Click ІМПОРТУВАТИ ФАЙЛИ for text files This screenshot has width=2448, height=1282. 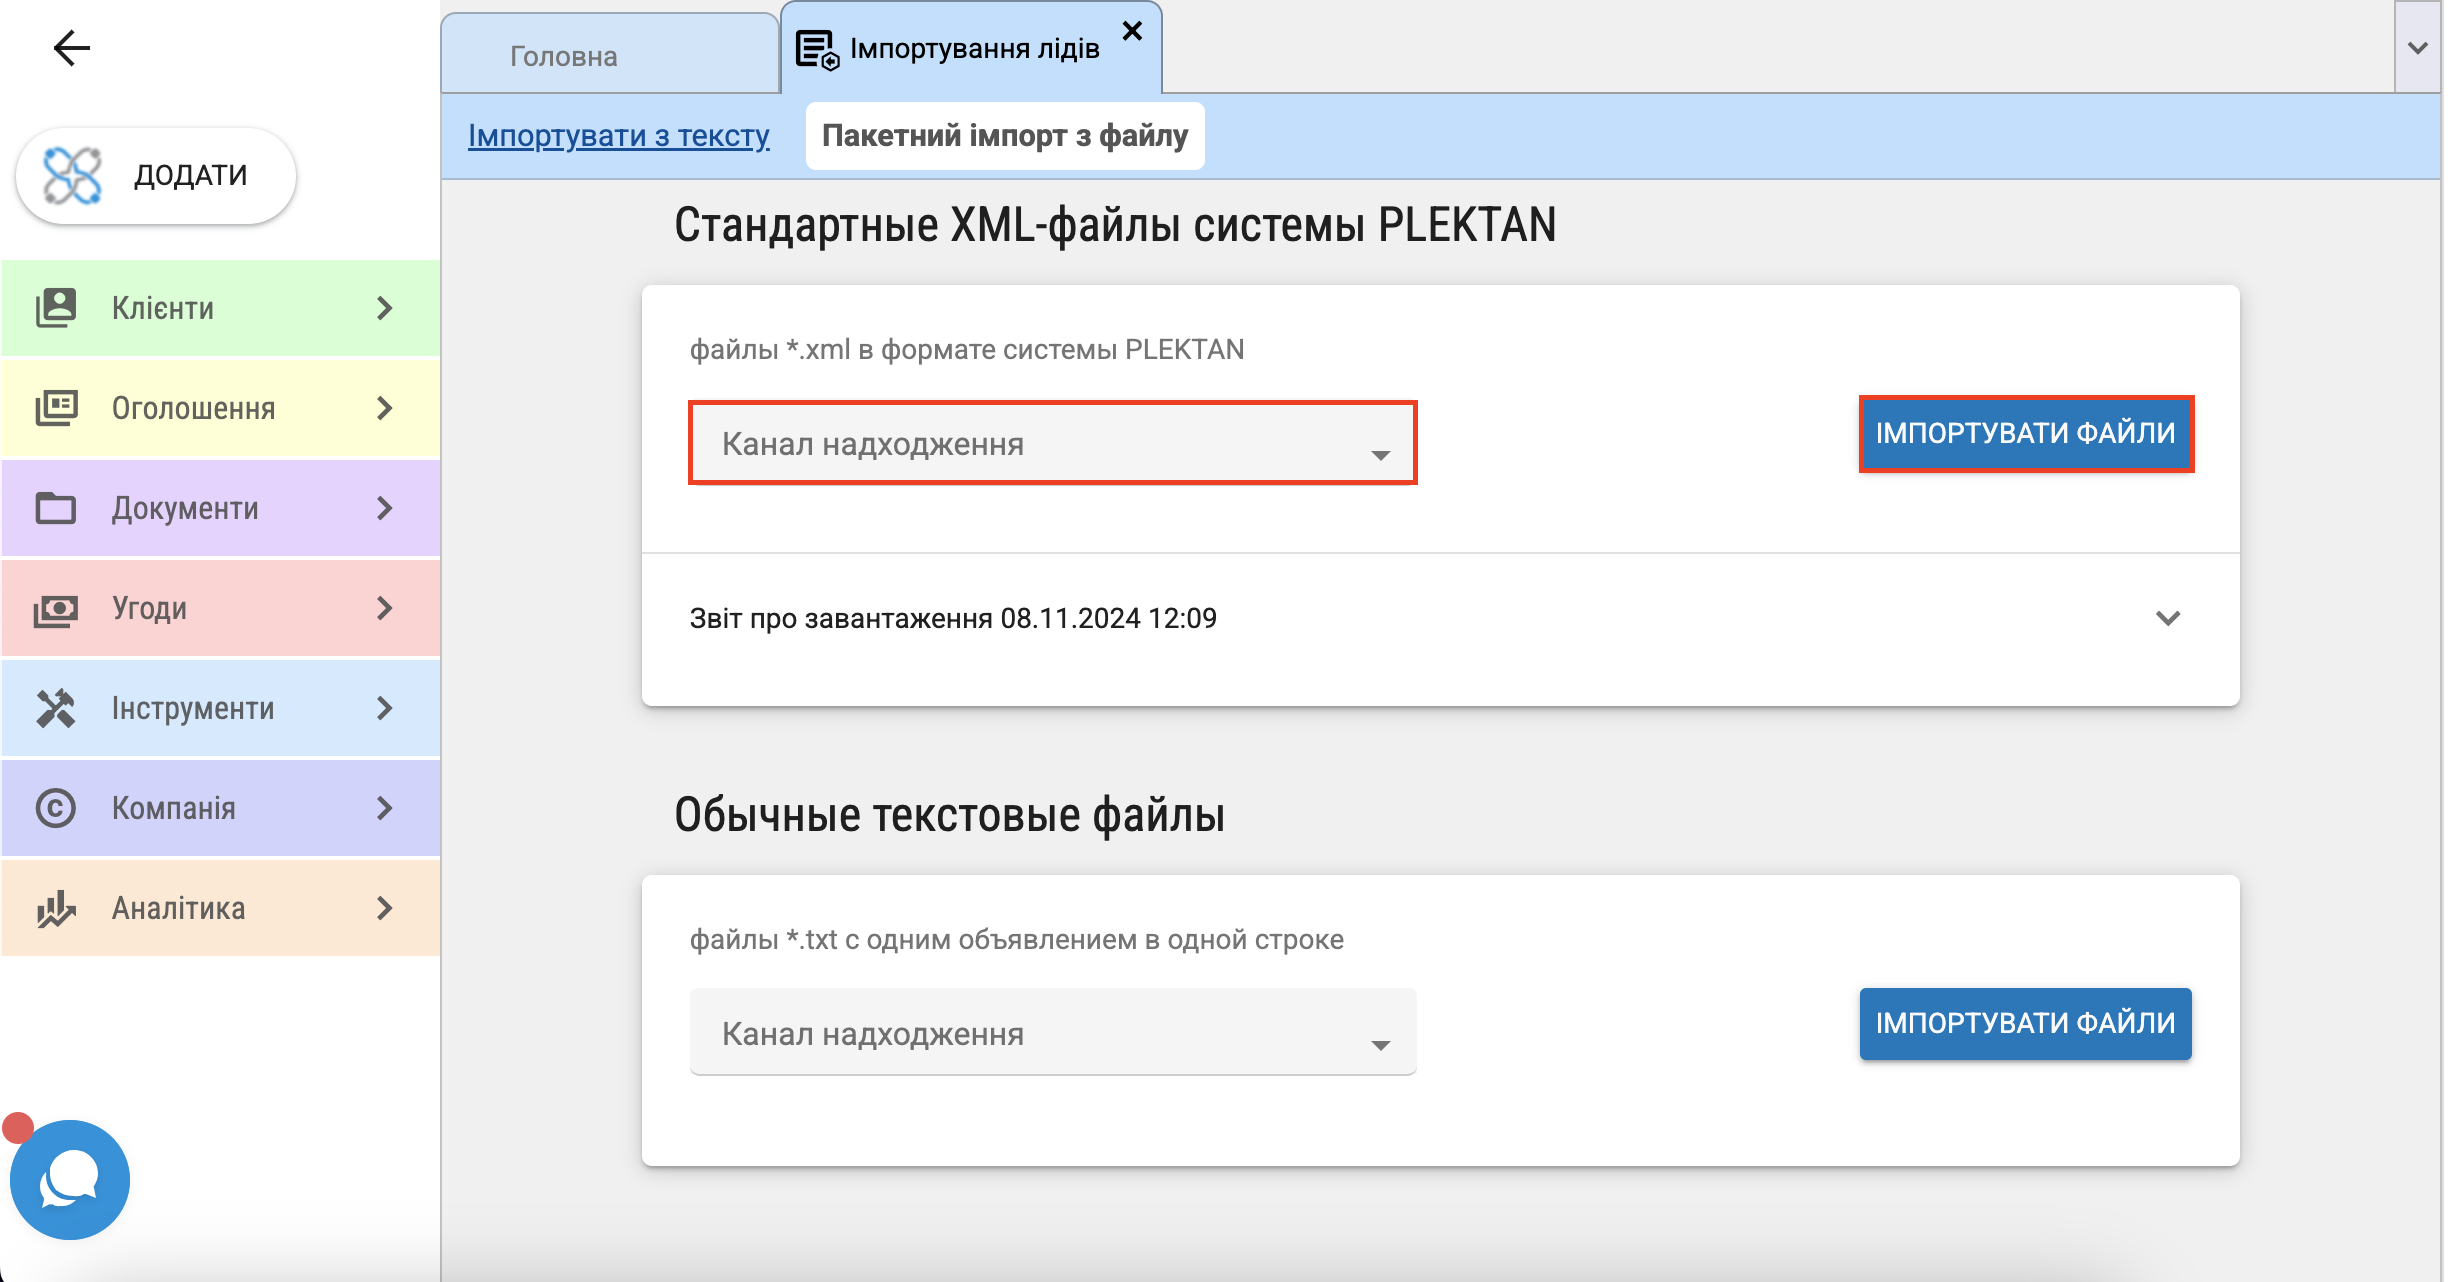(x=2026, y=1023)
